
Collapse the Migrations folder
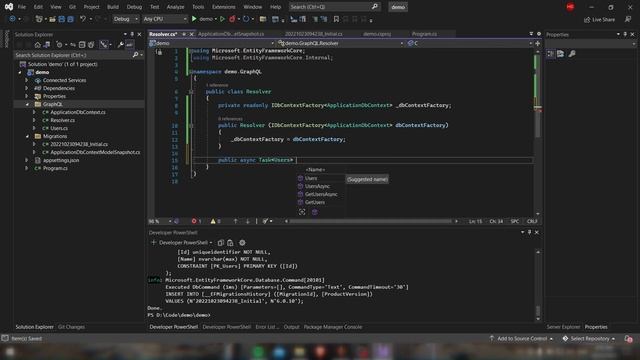(27, 136)
